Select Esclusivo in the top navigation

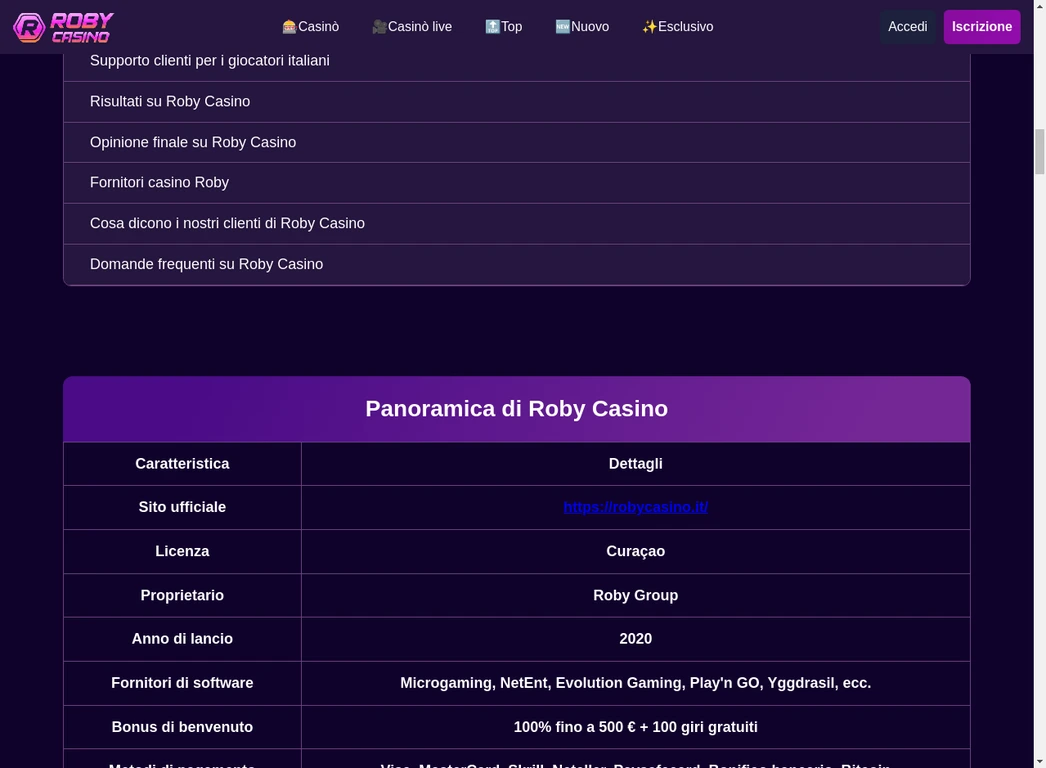pyautogui.click(x=685, y=26)
